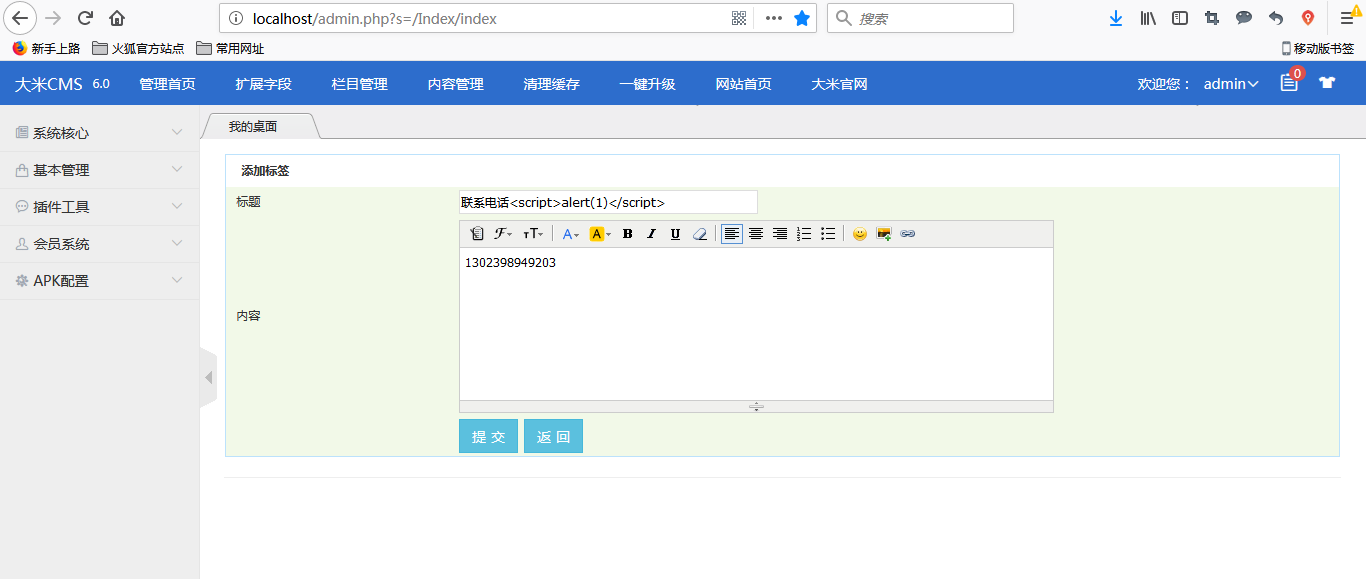1366x579 pixels.
Task: Open the emoticon smiley picker
Action: point(860,234)
